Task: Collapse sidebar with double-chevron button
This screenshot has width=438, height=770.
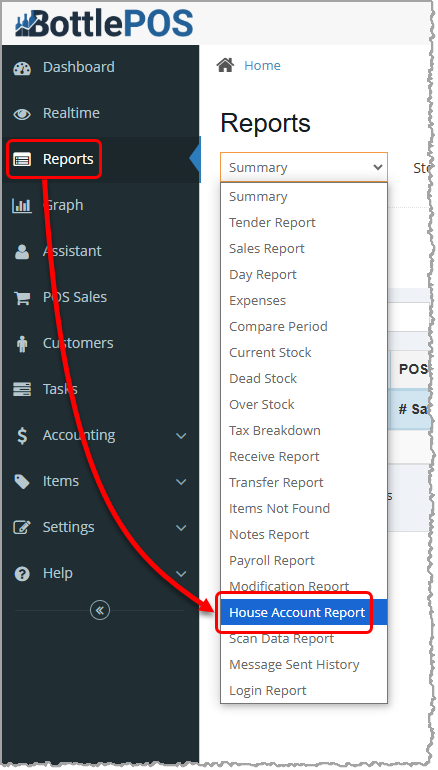Action: (100, 610)
